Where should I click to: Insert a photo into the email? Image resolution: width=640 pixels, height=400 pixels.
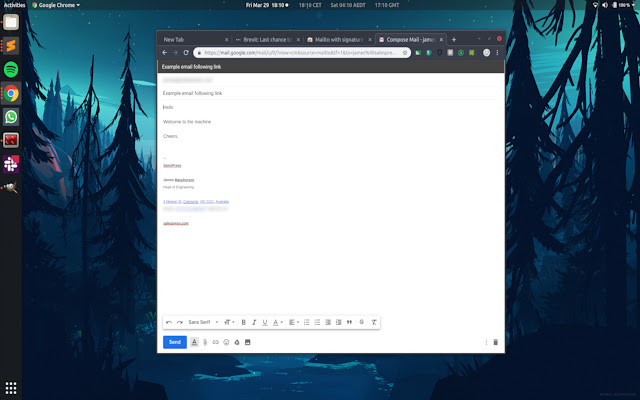[247, 342]
